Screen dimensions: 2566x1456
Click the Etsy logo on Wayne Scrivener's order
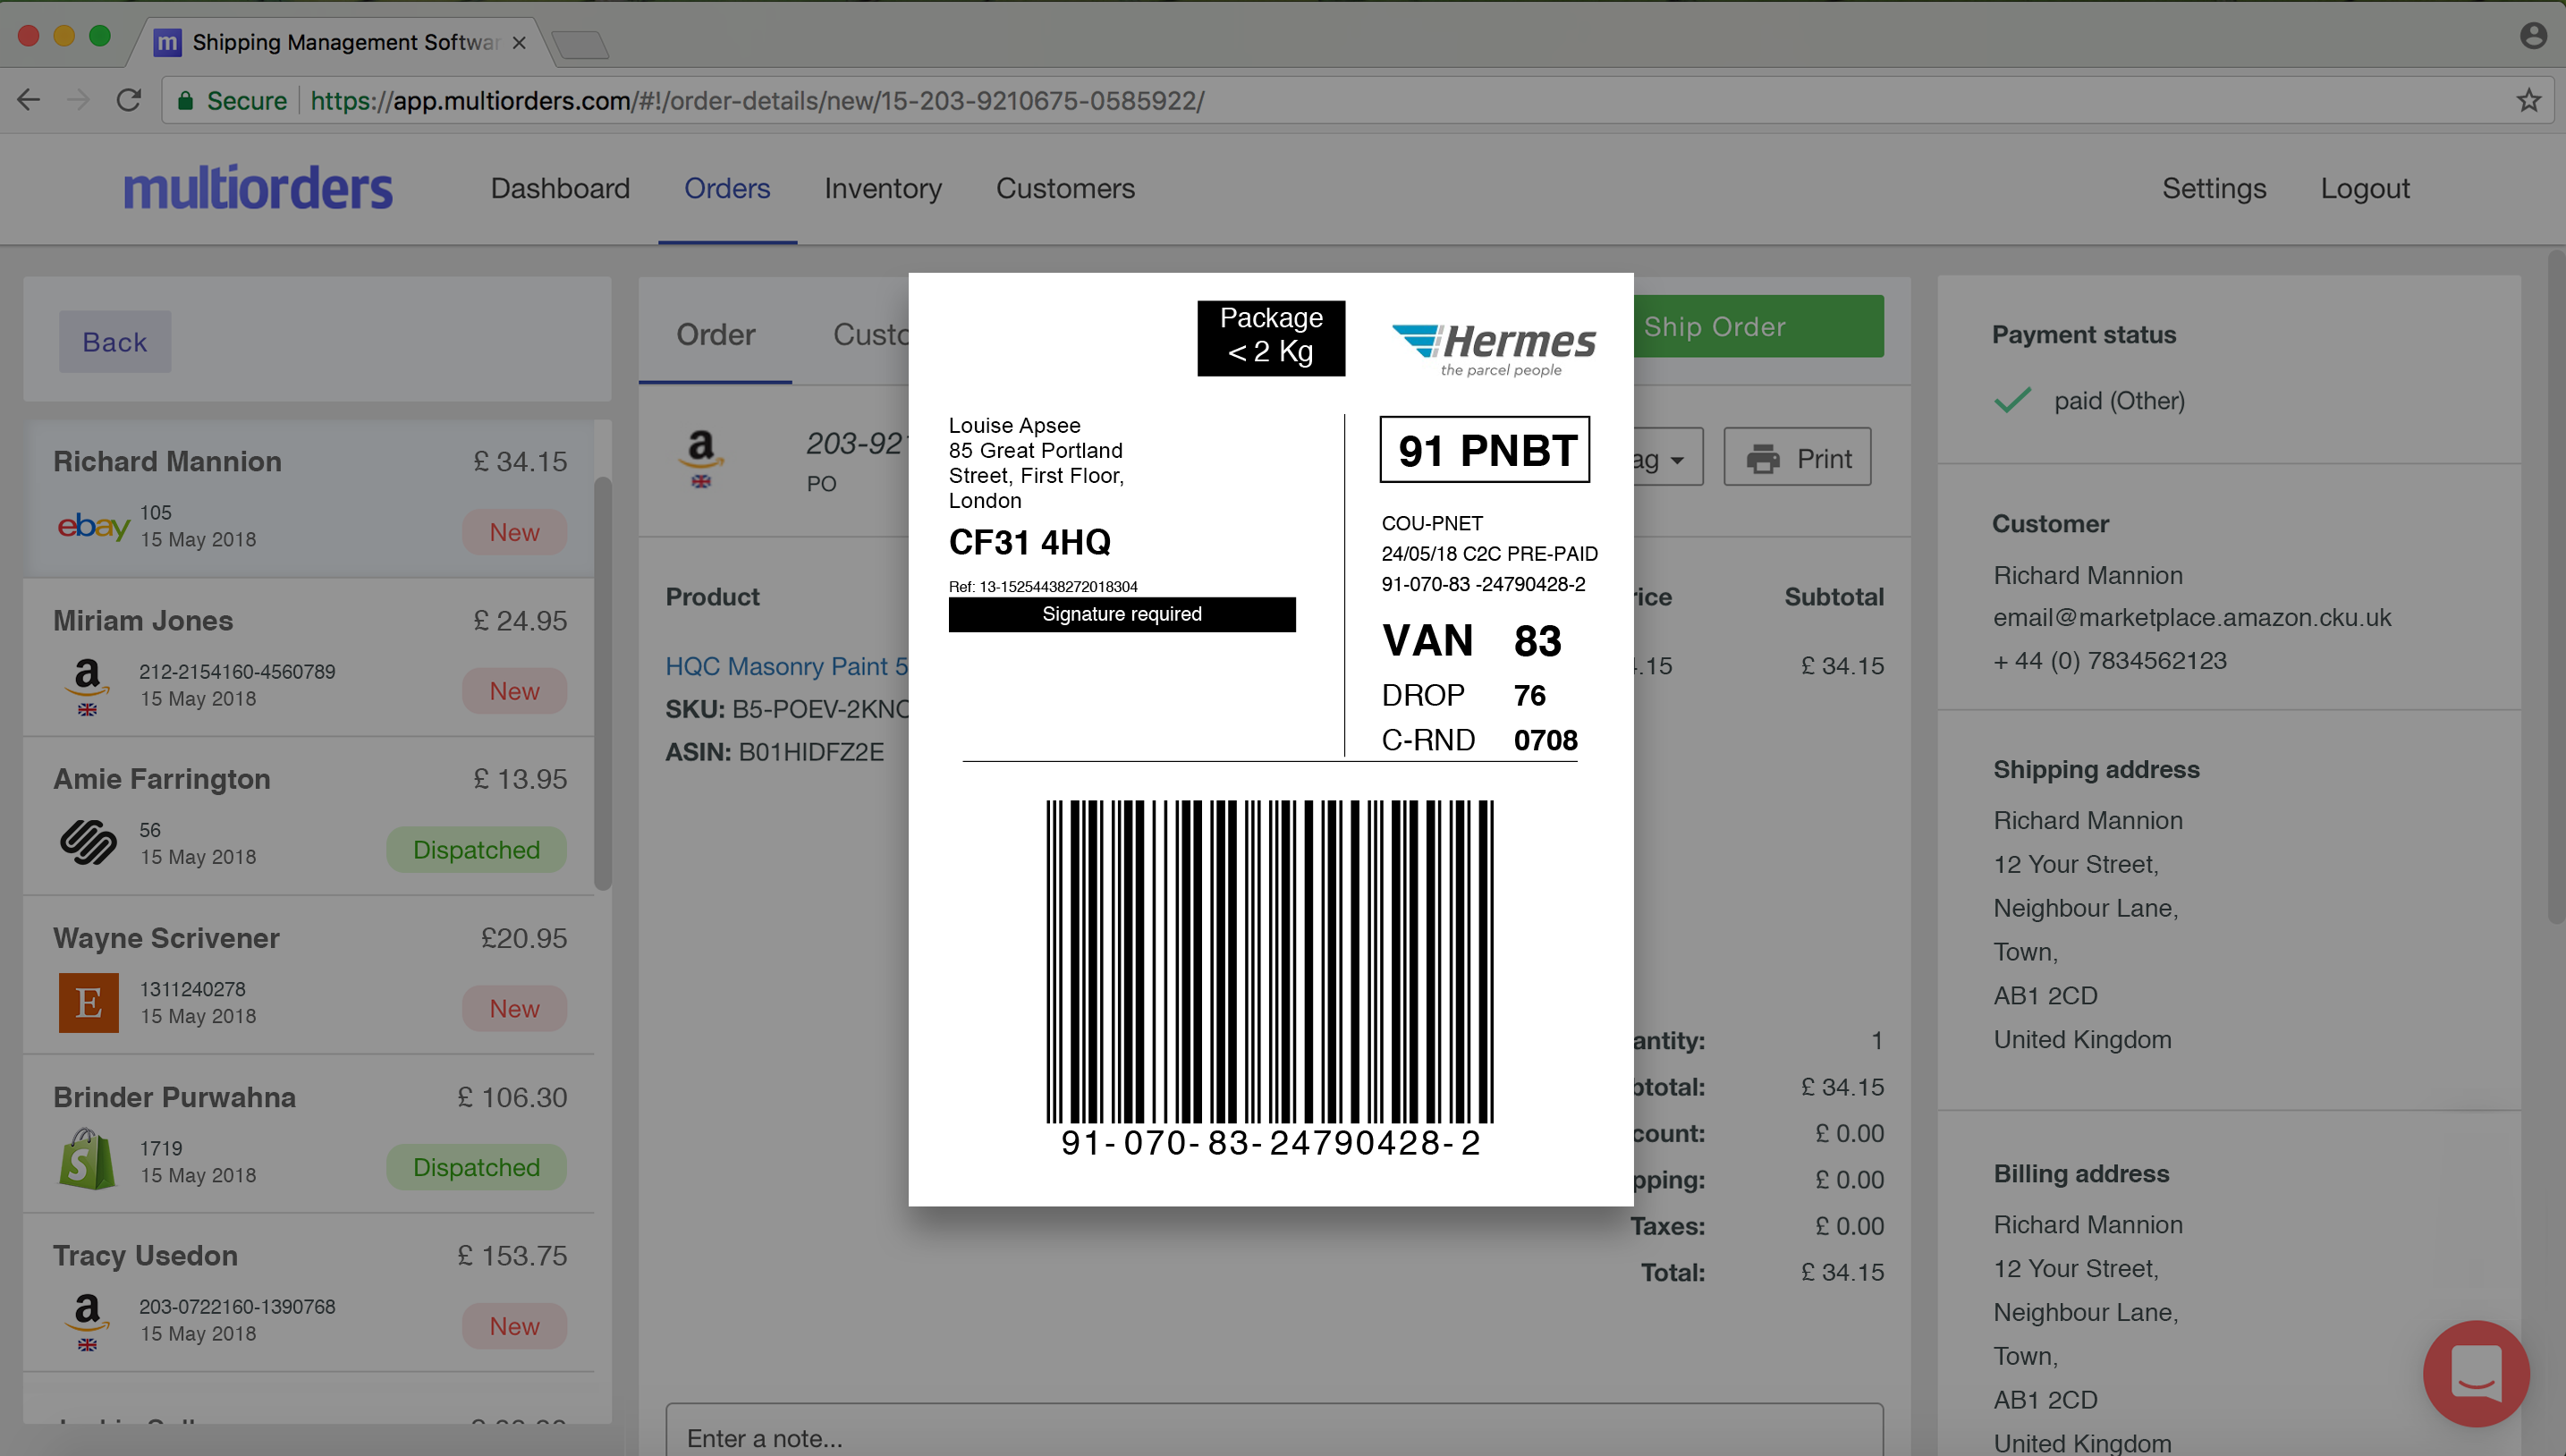[88, 1001]
